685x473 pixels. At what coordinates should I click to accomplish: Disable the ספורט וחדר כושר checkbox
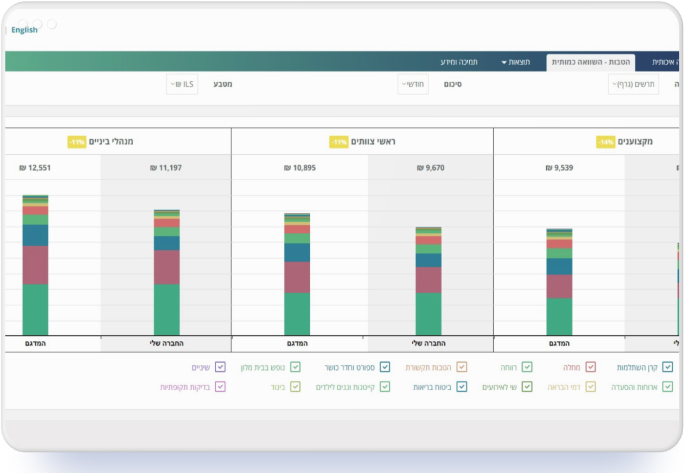(385, 367)
